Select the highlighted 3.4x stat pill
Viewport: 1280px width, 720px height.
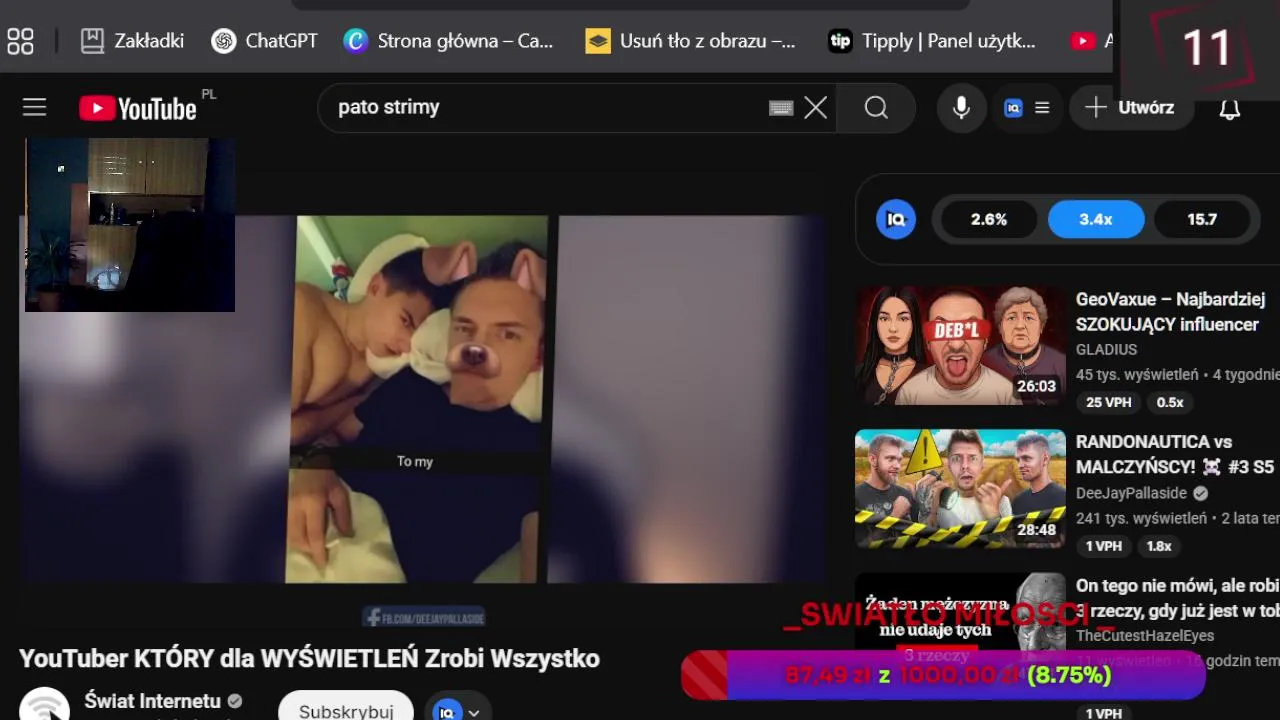[x=1096, y=219]
